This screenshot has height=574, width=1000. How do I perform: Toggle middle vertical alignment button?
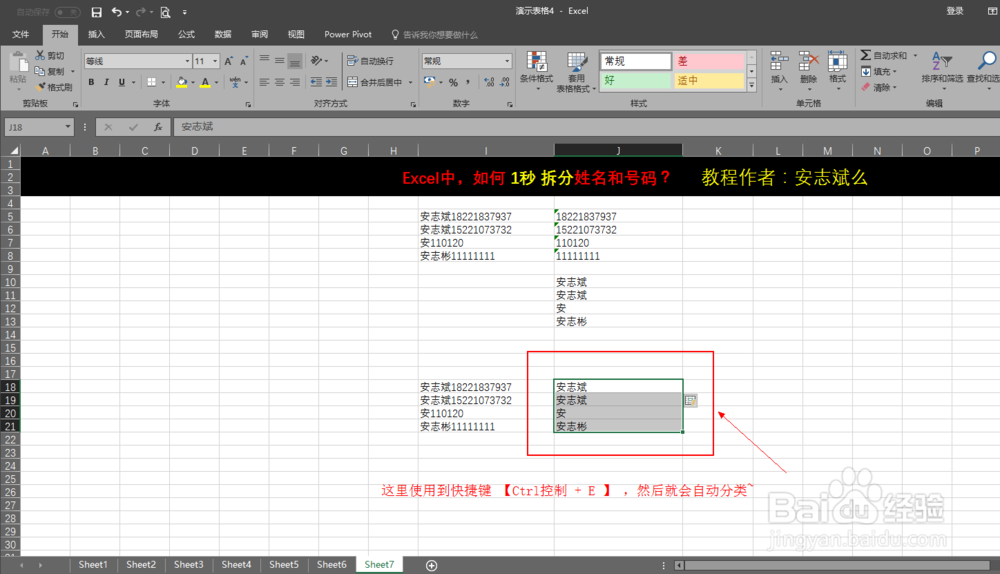279,61
